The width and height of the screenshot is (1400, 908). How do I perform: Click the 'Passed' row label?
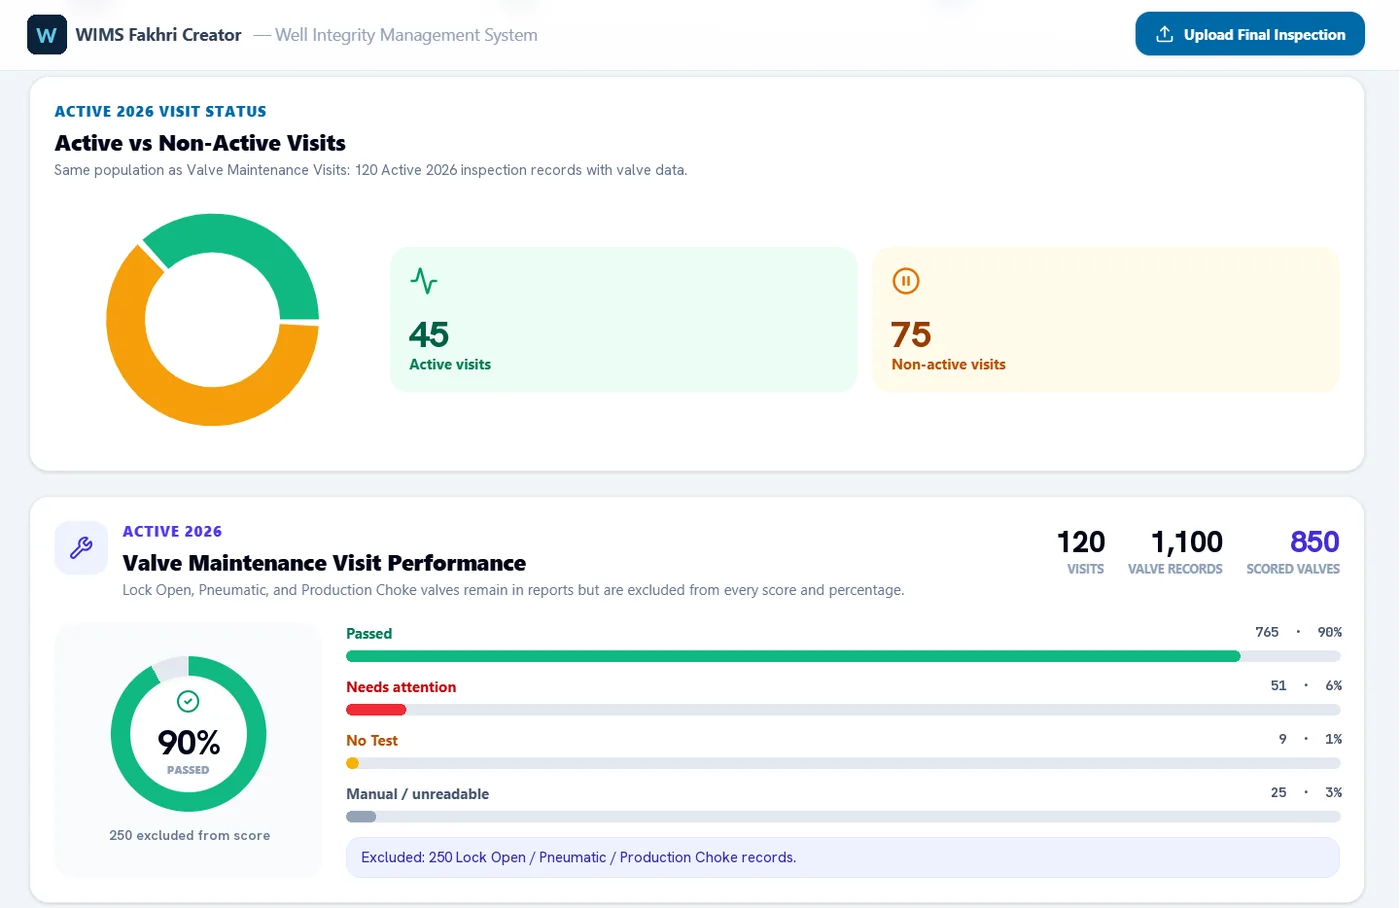pos(369,634)
